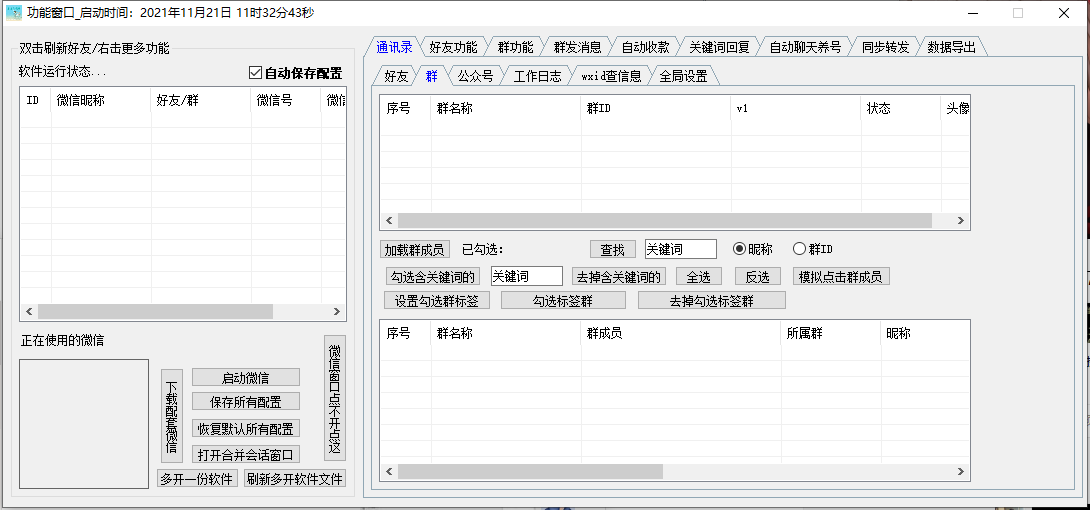
Task: Open the 全局设置 sub-tab
Action: (683, 76)
